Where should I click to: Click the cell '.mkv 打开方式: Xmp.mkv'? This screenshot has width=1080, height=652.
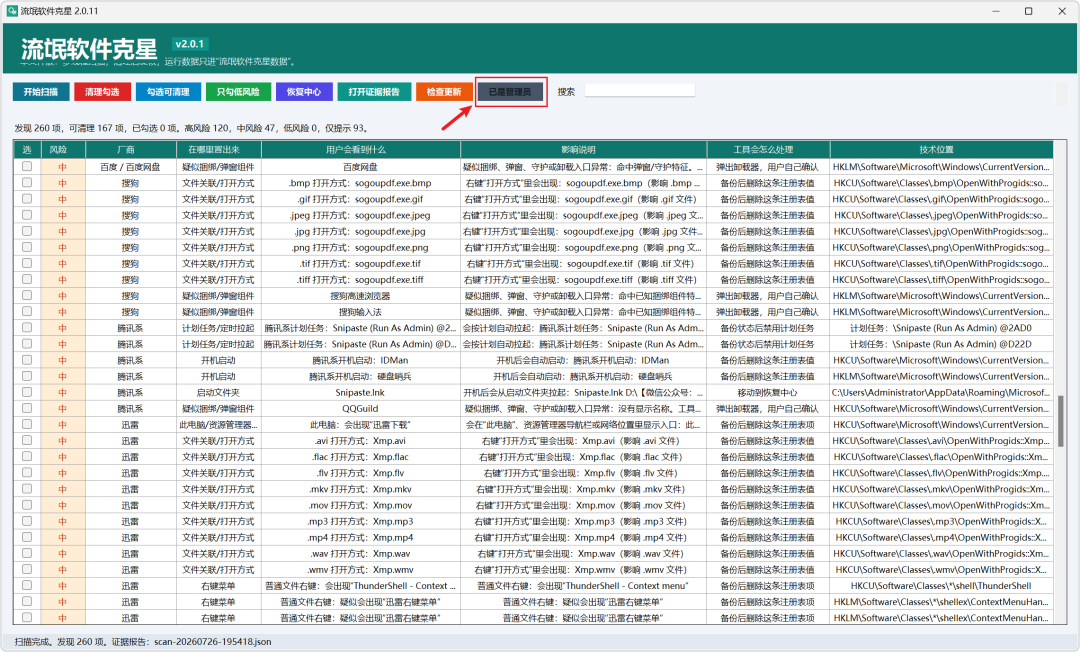(x=360, y=489)
